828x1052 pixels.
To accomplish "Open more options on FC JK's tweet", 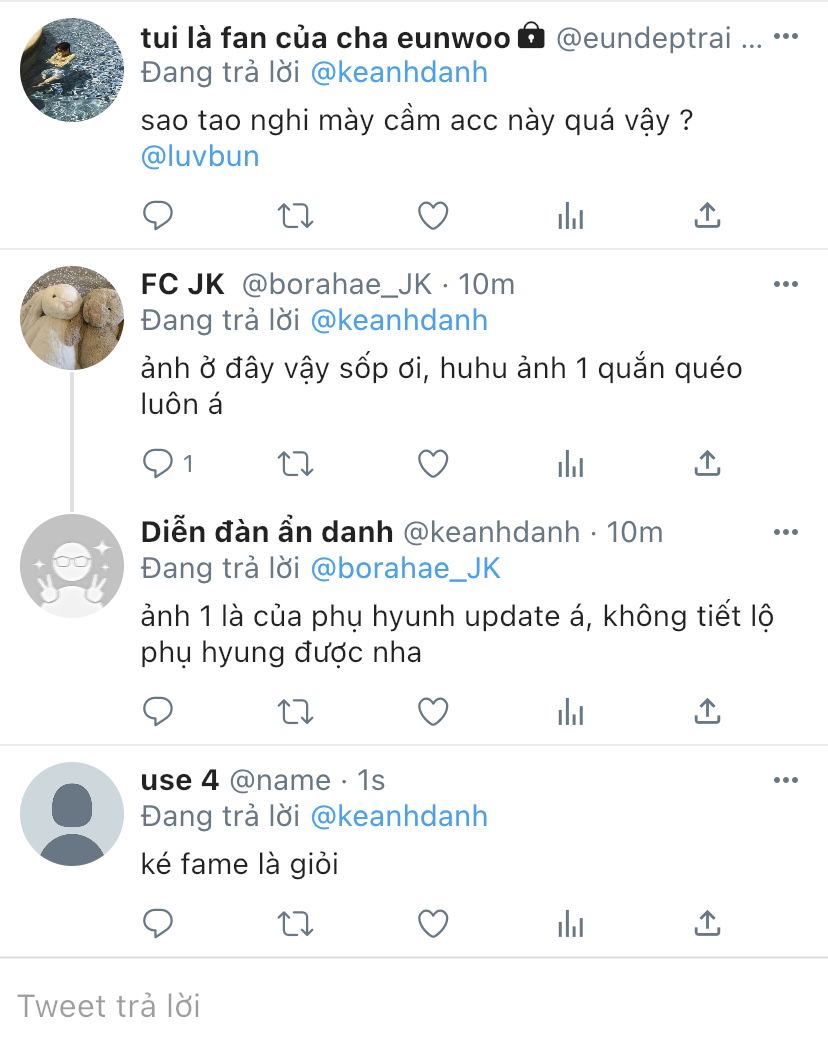I will [786, 284].
